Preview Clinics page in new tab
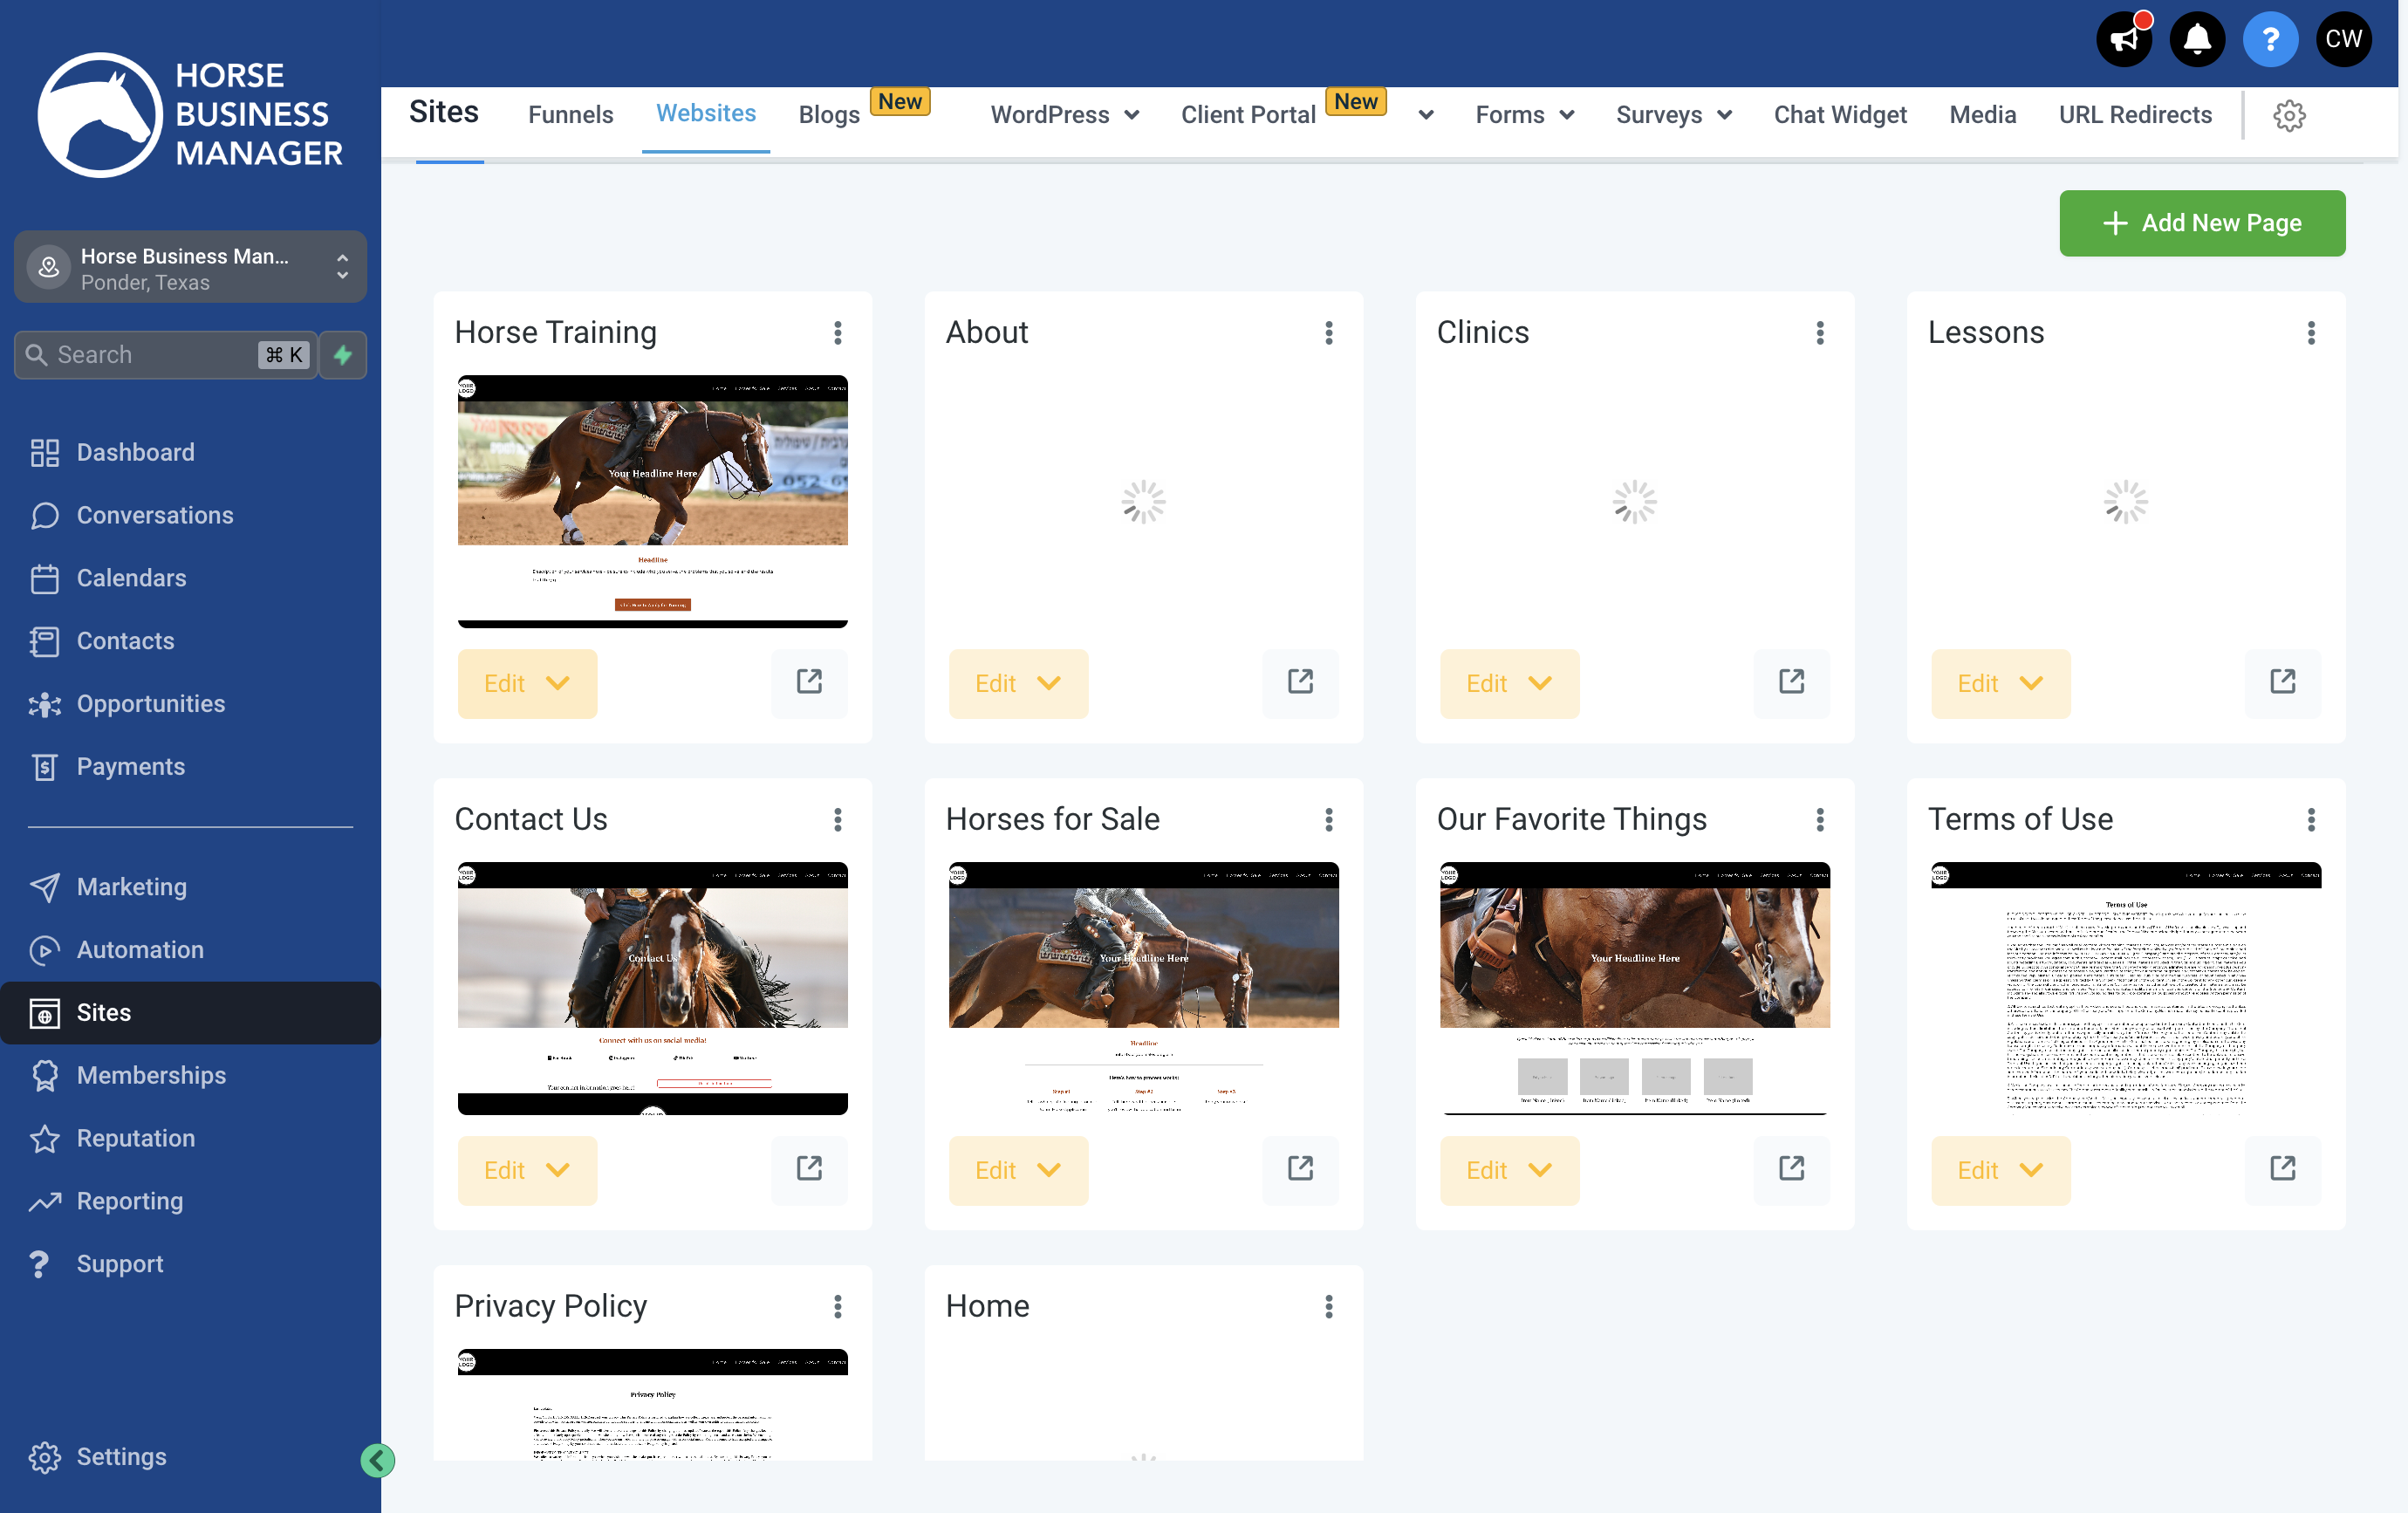2408x1513 pixels. pos(1791,683)
